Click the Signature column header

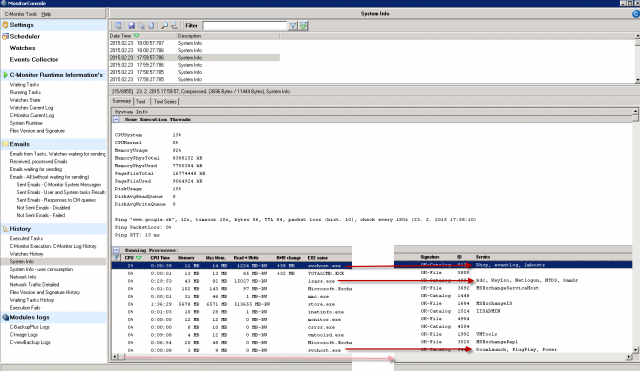(x=430, y=257)
